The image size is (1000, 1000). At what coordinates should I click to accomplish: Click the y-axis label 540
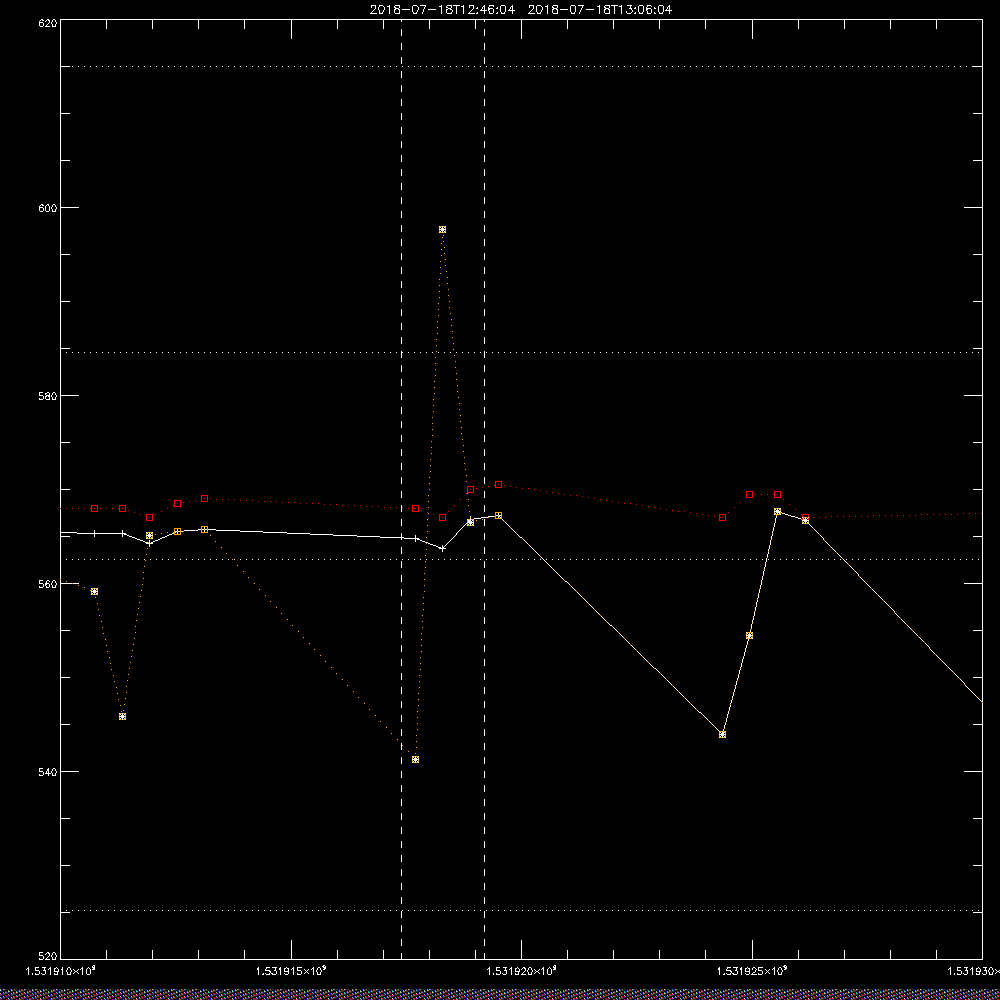click(48, 772)
